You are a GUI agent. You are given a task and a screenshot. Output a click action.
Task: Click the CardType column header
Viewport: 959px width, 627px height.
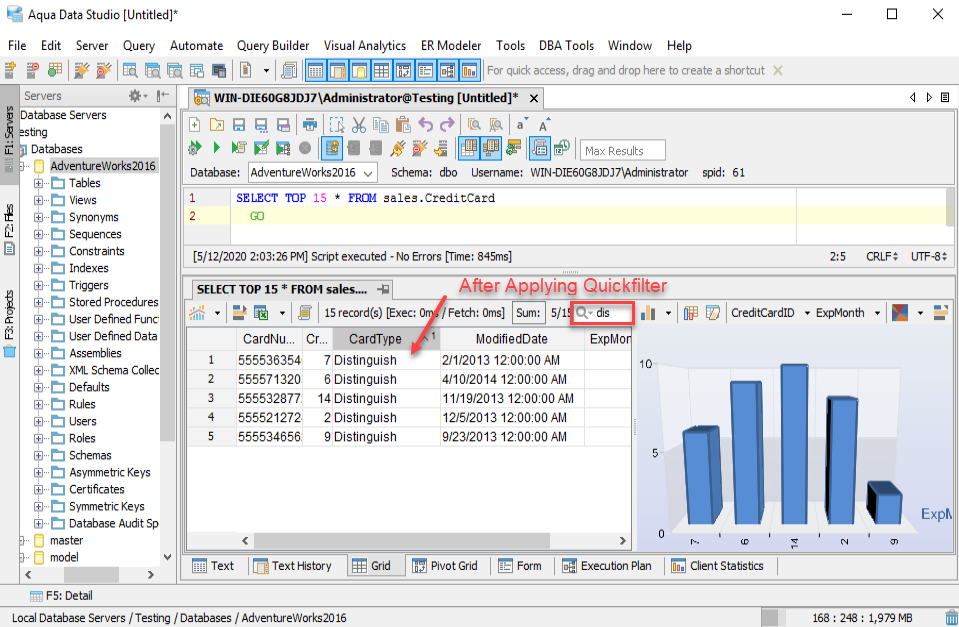(375, 339)
